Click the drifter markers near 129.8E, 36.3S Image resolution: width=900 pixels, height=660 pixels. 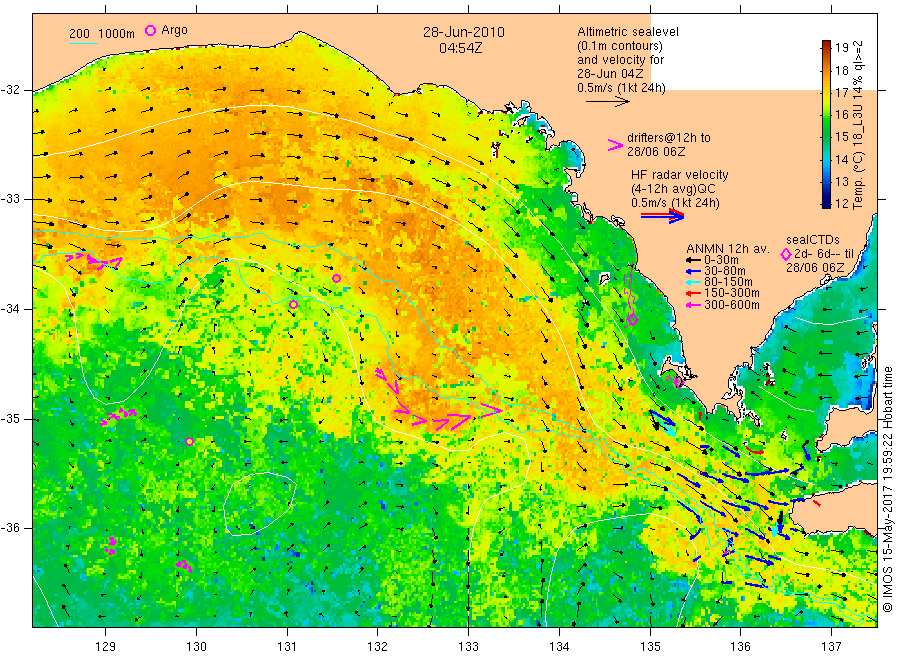pyautogui.click(x=184, y=566)
